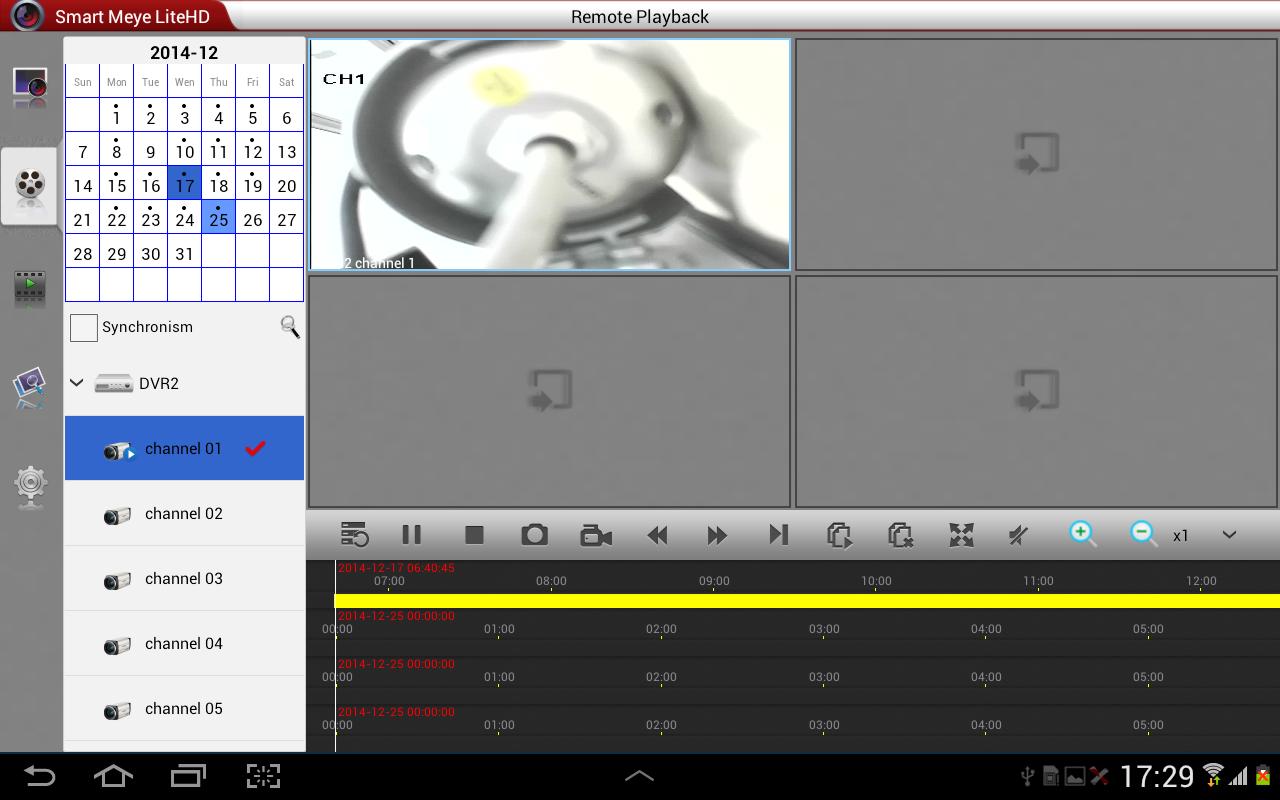Image resolution: width=1280 pixels, height=800 pixels.
Task: Start recording the playback with camcorder icon
Action: [596, 535]
